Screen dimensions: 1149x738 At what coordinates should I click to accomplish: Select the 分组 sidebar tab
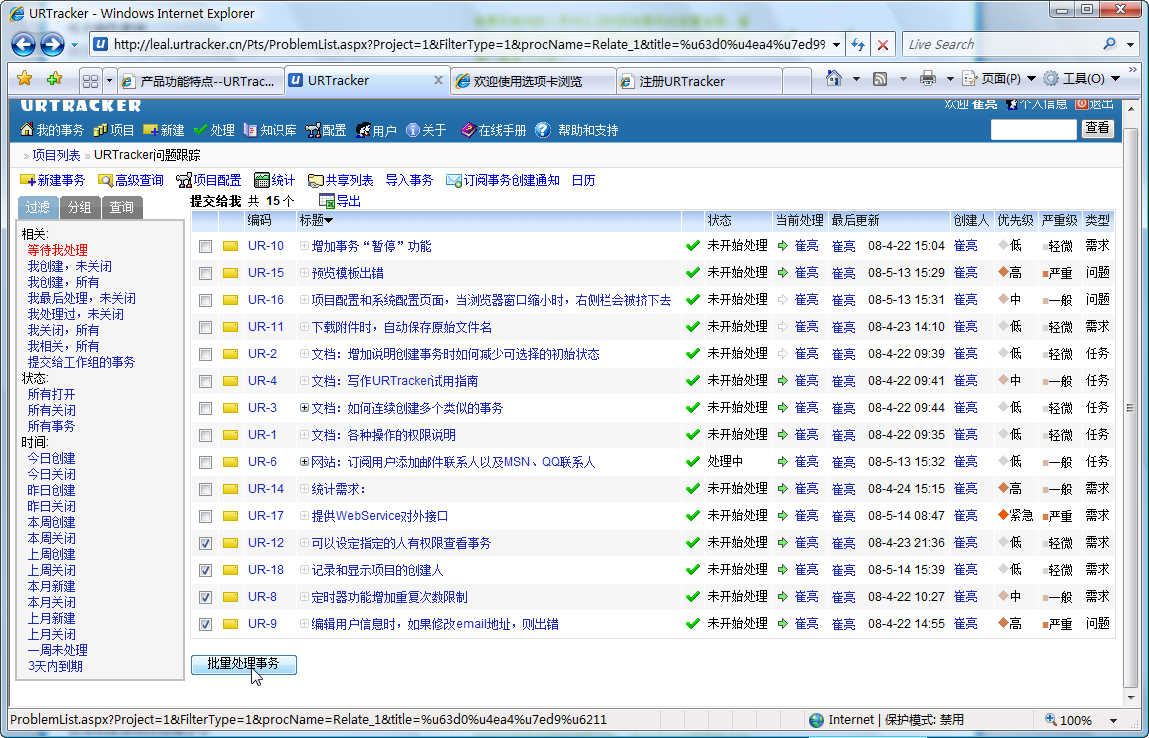tap(79, 207)
